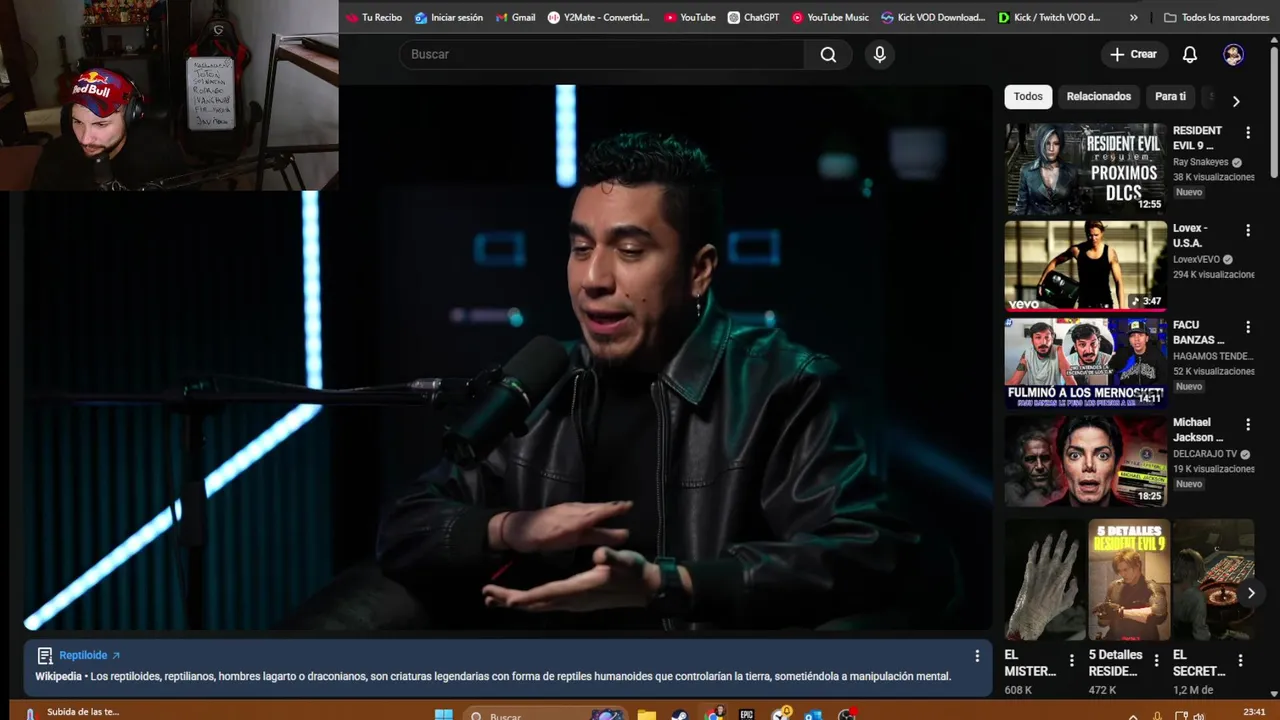
Task: Open the DELCARAJO TV channel name
Action: coord(1205,454)
